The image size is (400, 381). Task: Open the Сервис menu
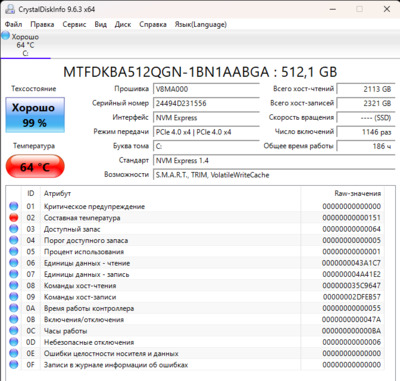(x=74, y=24)
